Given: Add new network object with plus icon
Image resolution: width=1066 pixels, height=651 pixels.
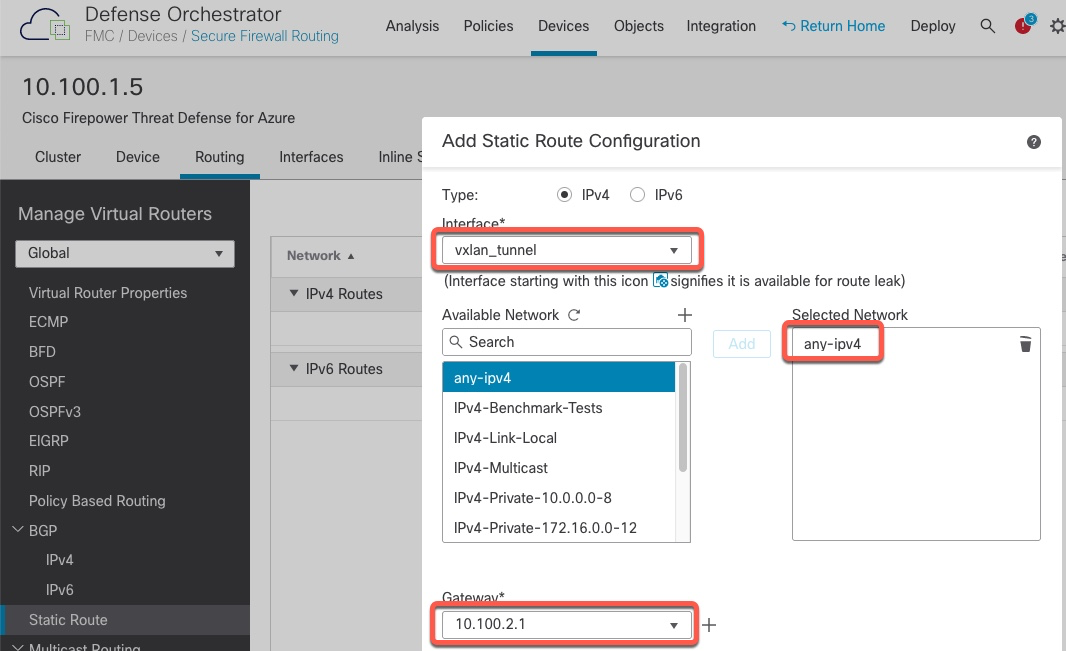Looking at the screenshot, I should coord(685,315).
